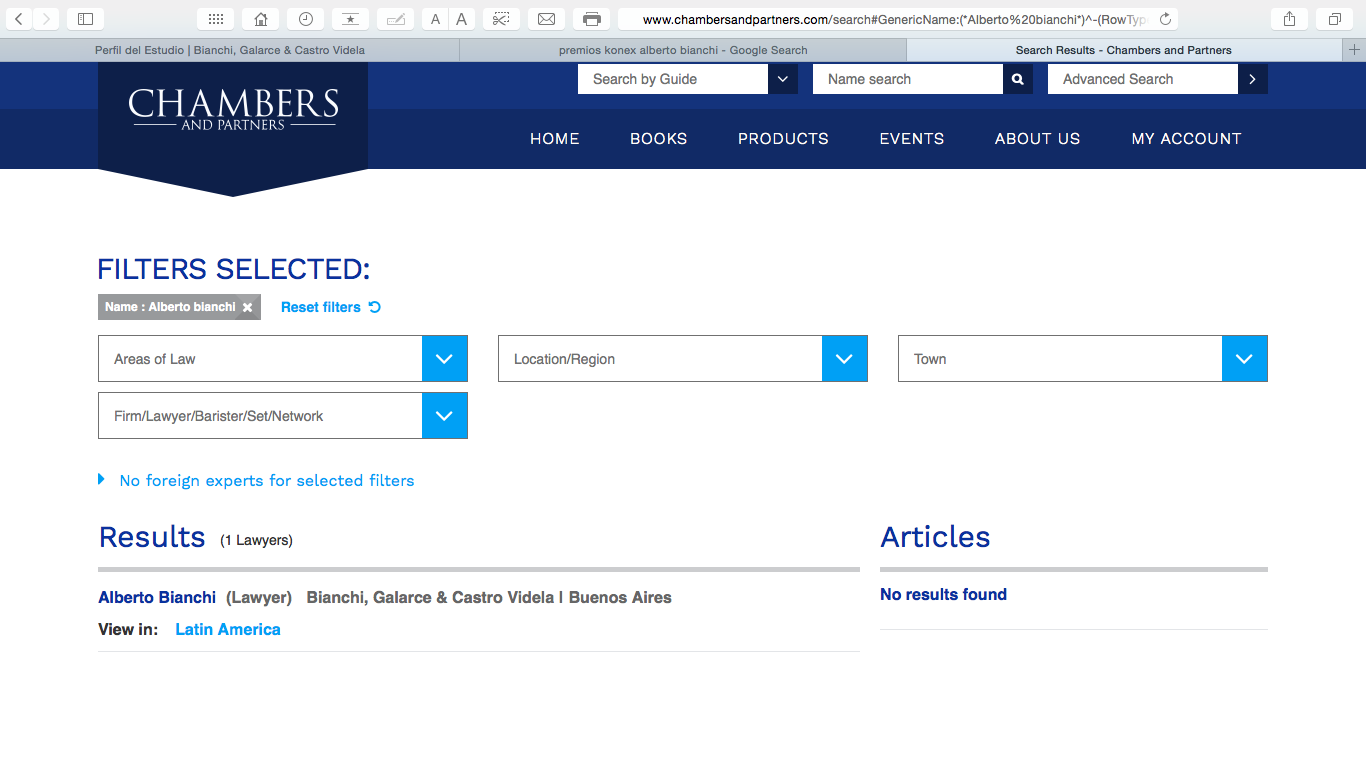Switch to Perfil del Estudio tab
Screen dimensions: 1366x768
point(230,49)
